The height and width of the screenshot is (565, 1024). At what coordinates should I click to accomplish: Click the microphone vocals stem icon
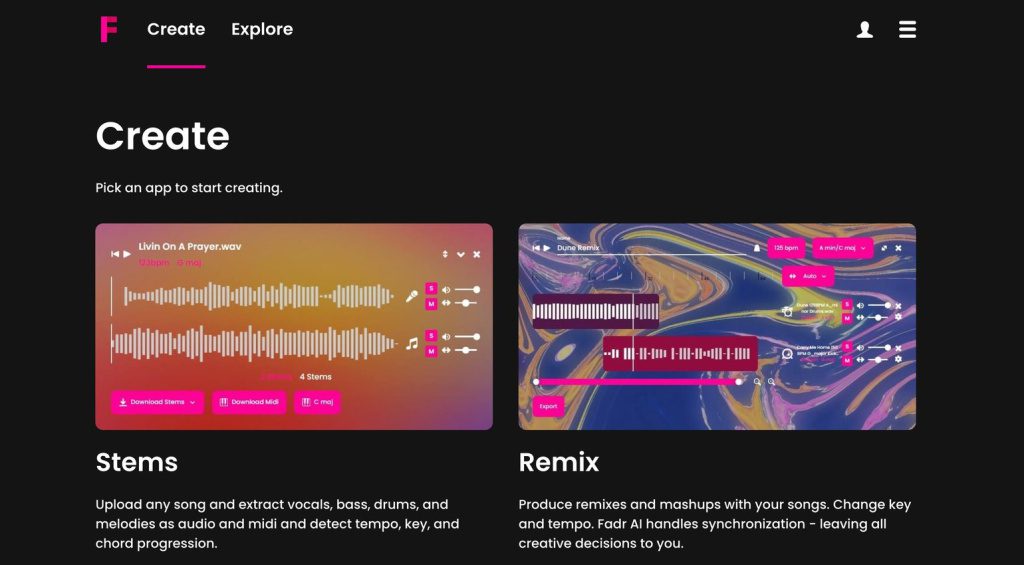(411, 296)
